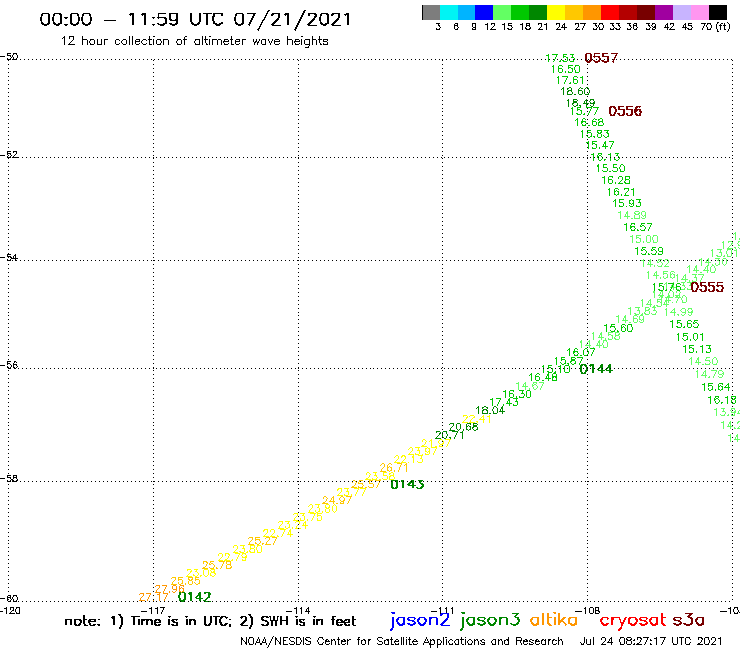The width and height of the screenshot is (740, 650).
Task: Click the wave height value 15.47
Action: click(599, 145)
